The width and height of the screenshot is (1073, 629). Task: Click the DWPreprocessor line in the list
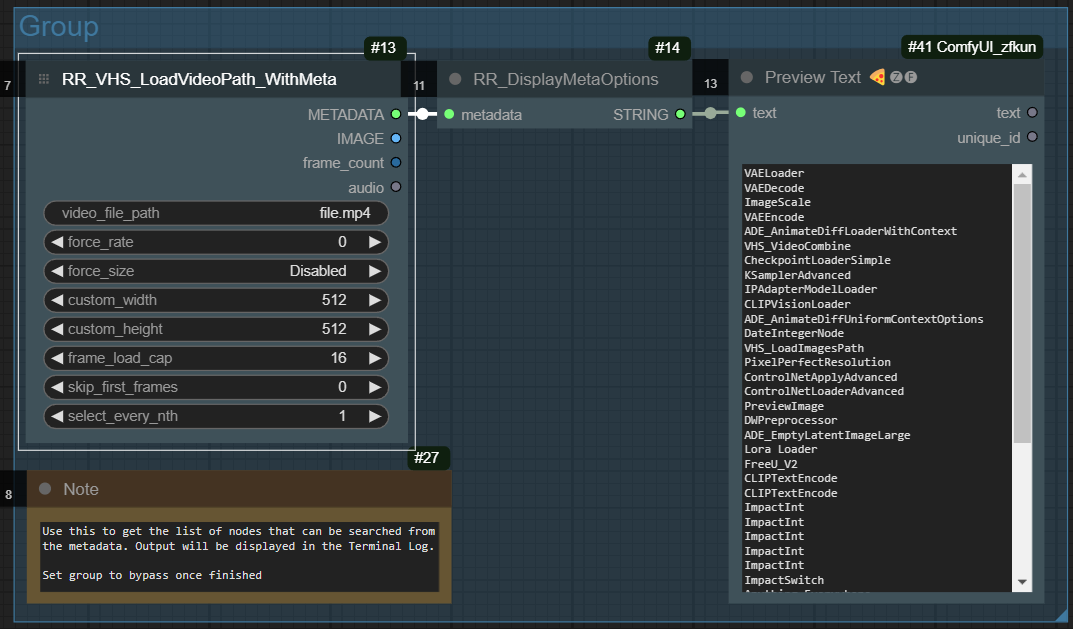[x=790, y=420]
